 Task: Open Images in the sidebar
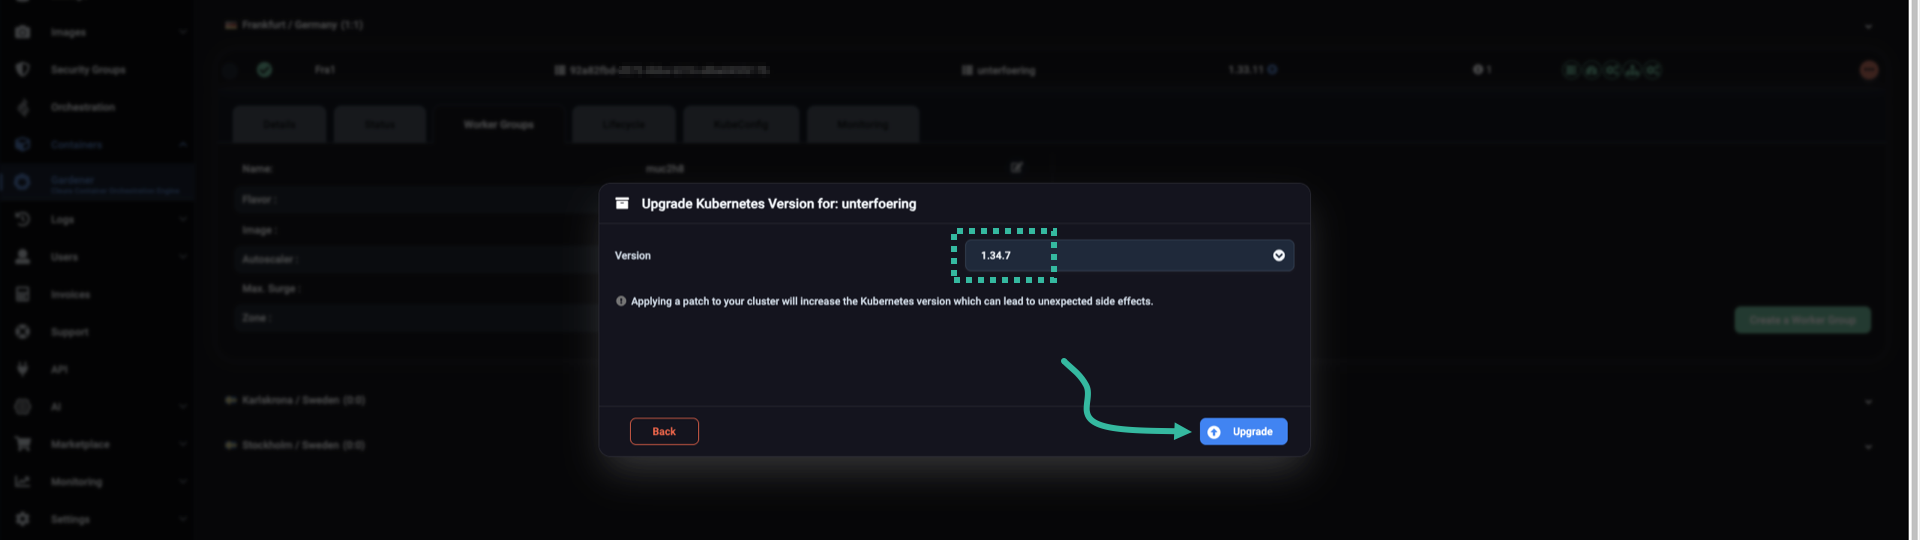pyautogui.click(x=68, y=33)
